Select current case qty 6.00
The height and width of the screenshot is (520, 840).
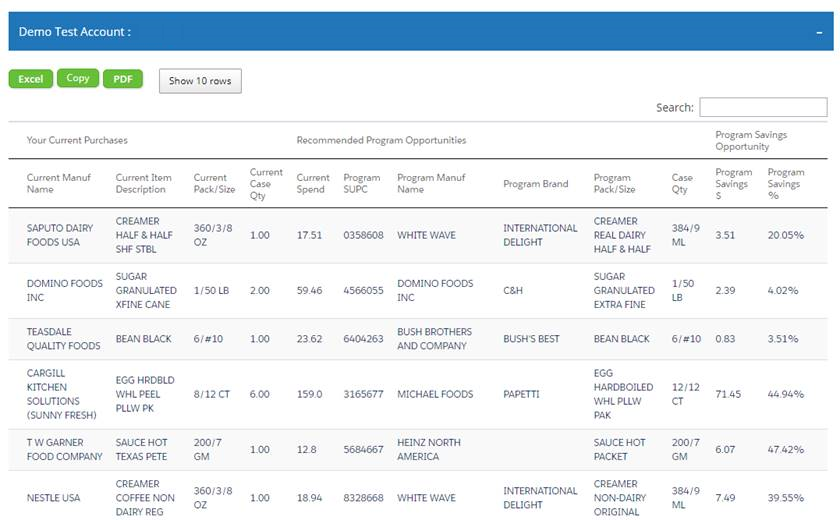click(259, 394)
